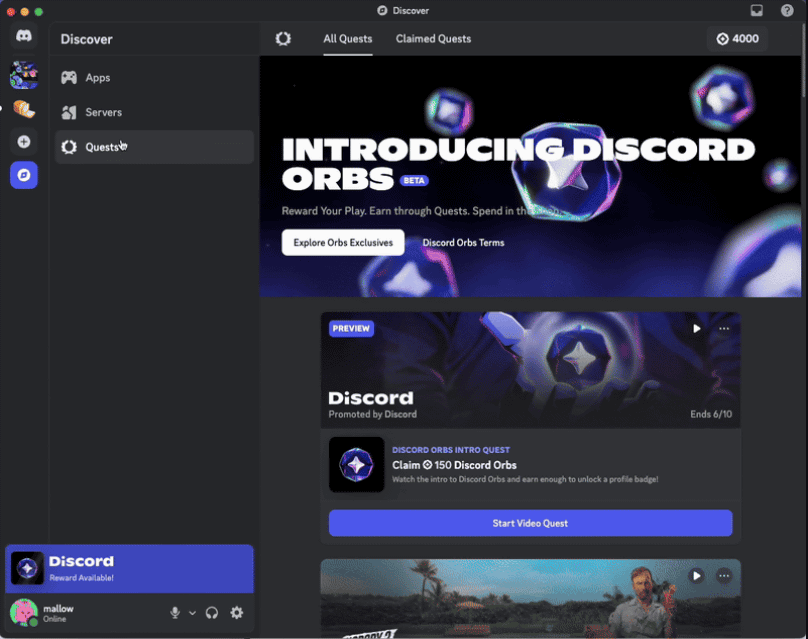
Task: Click the Servers sidebar icon
Action: tap(69, 112)
